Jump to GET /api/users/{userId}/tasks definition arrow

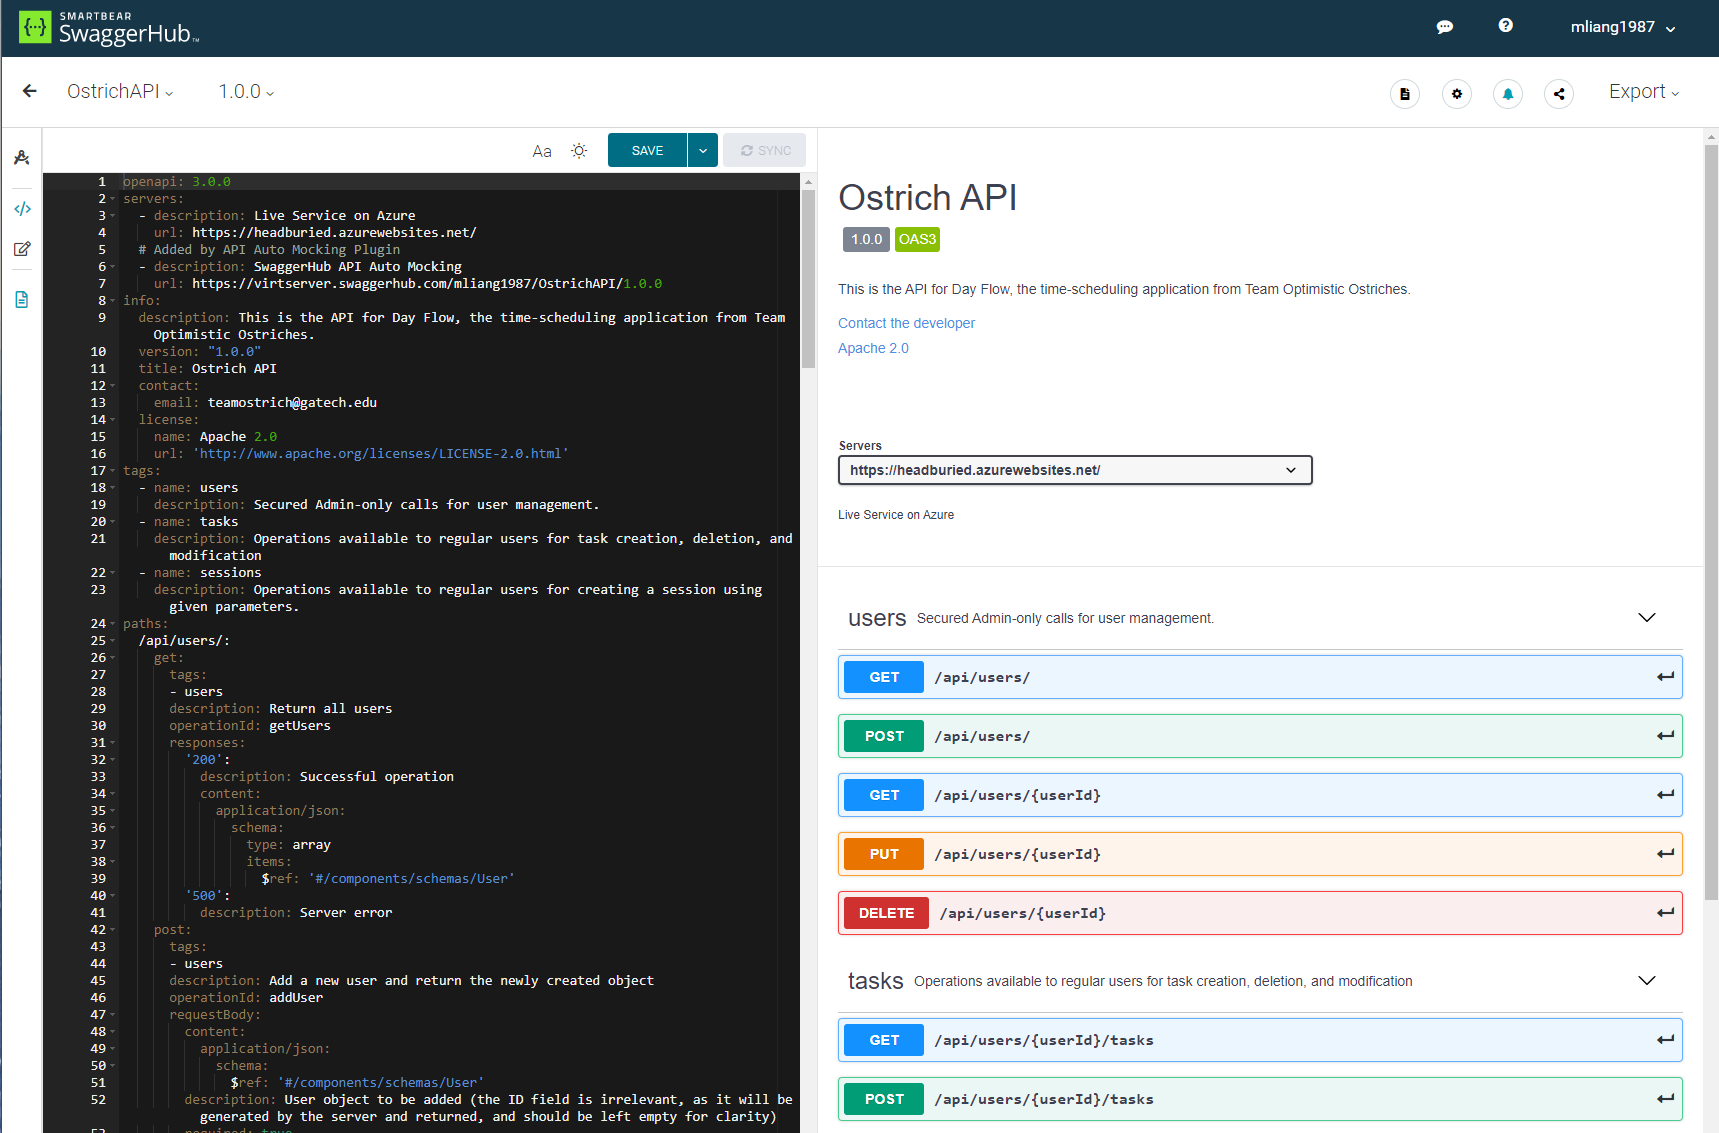pyautogui.click(x=1665, y=1040)
